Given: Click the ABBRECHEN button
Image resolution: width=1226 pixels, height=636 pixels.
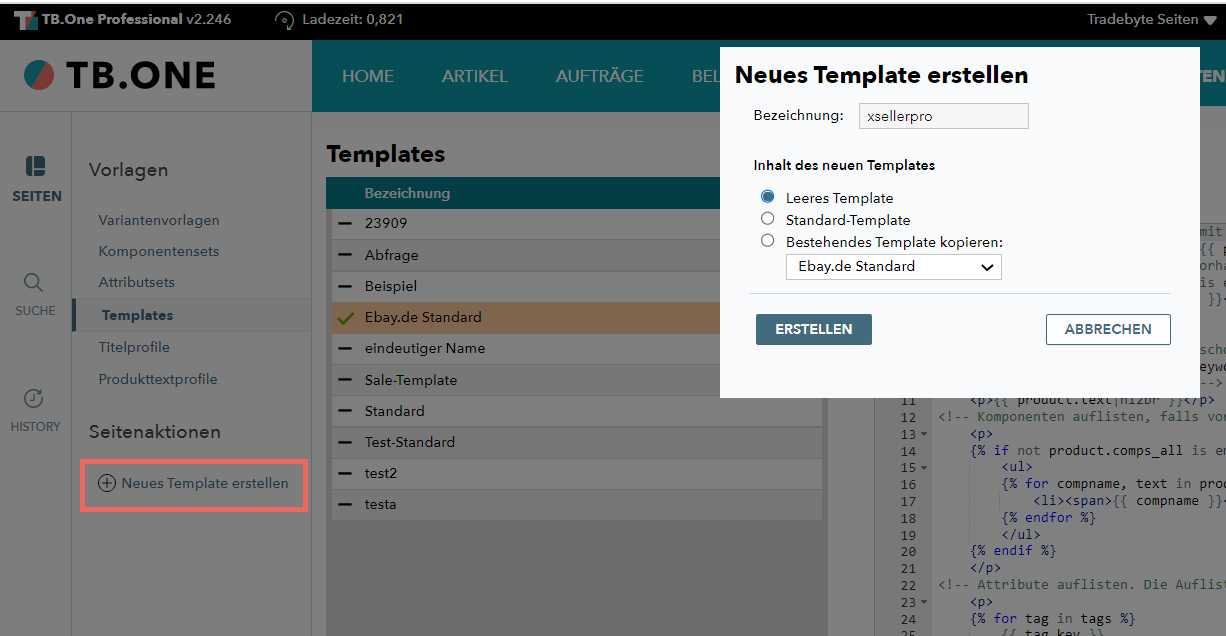Looking at the screenshot, I should click(1108, 329).
